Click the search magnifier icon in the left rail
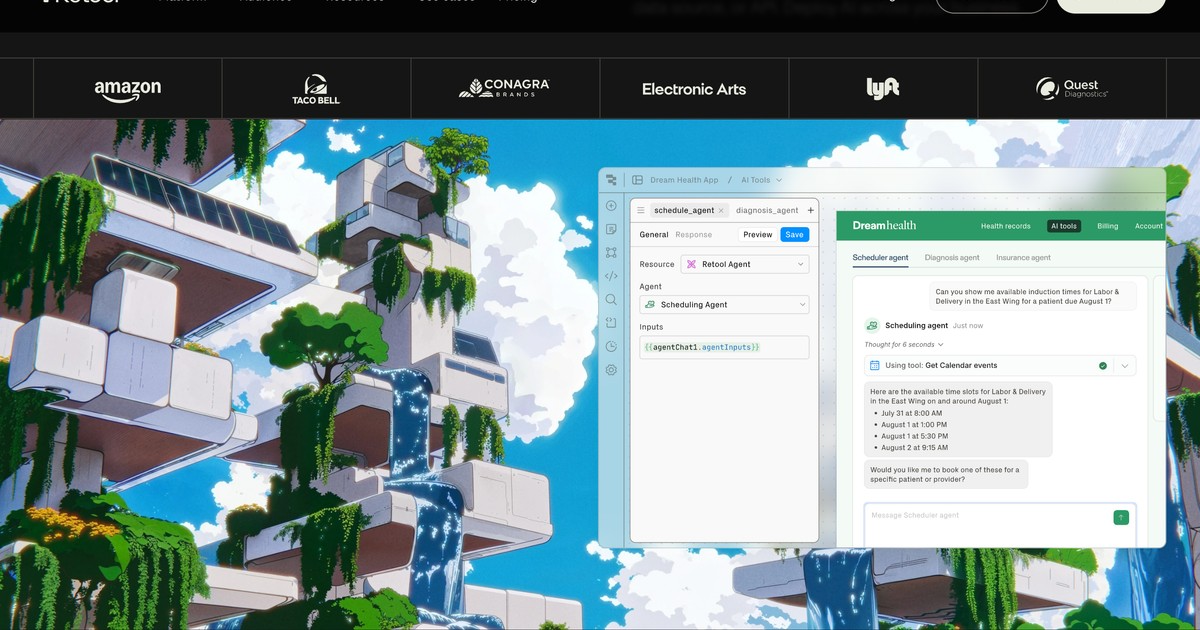 (x=611, y=299)
